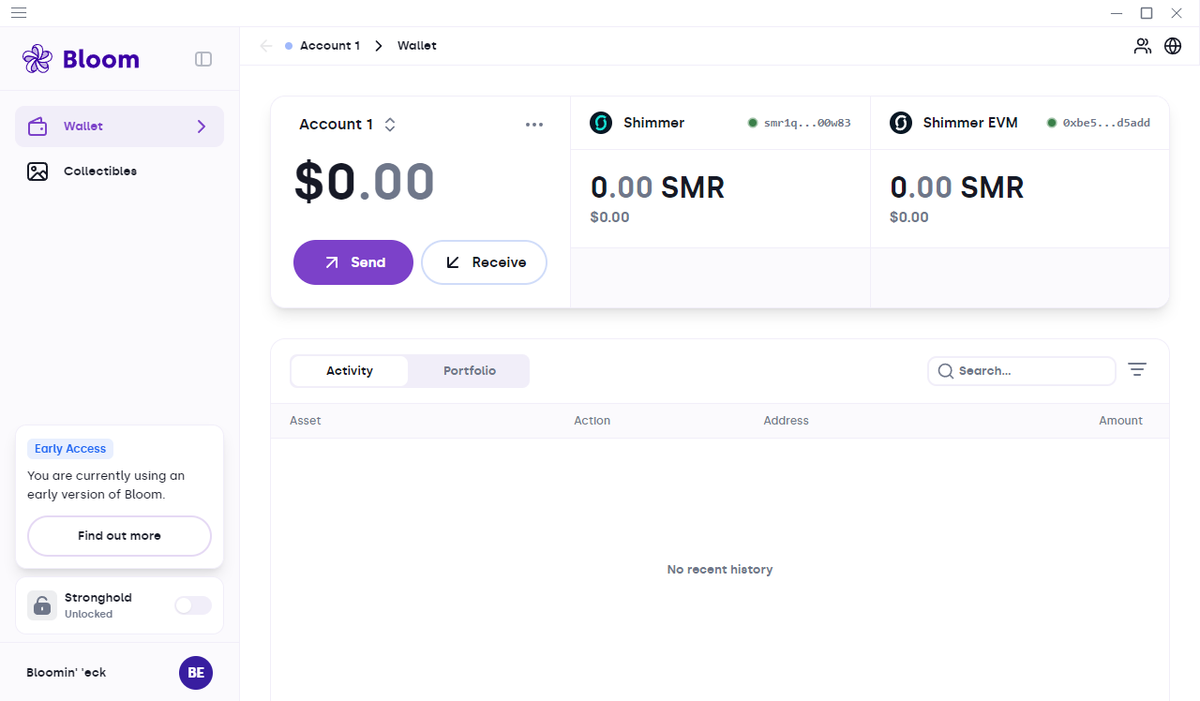The height and width of the screenshot is (701, 1200).
Task: Click the Bloomin' 'eck profile name
Action: tap(66, 673)
